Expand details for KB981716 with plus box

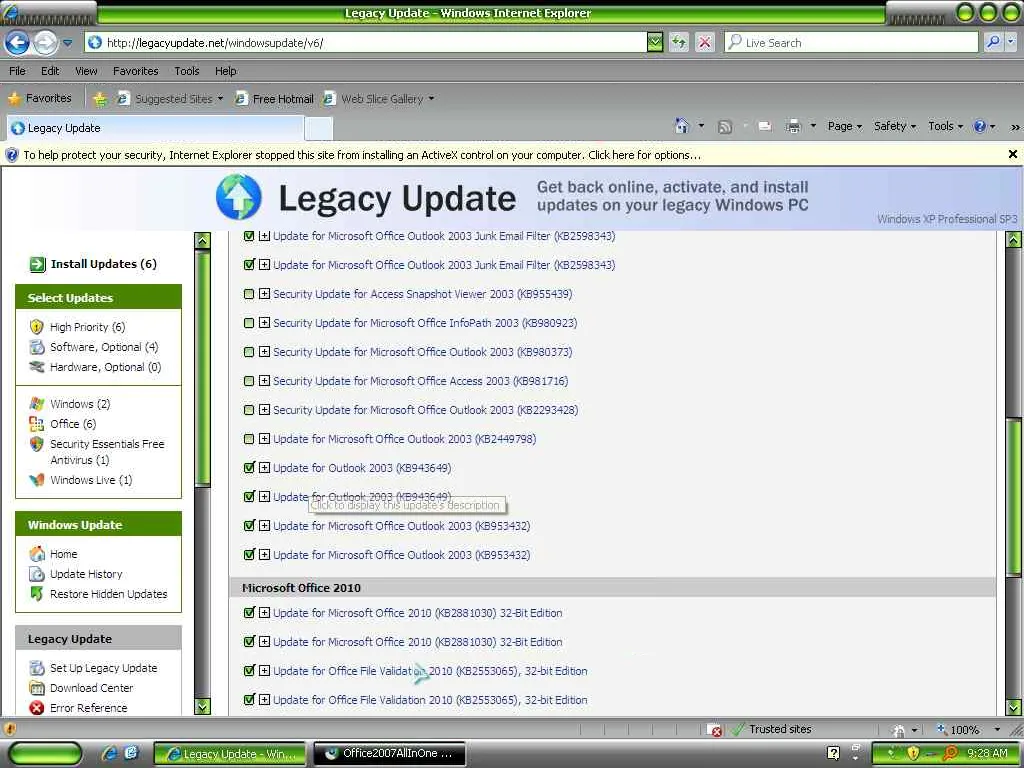coord(264,381)
